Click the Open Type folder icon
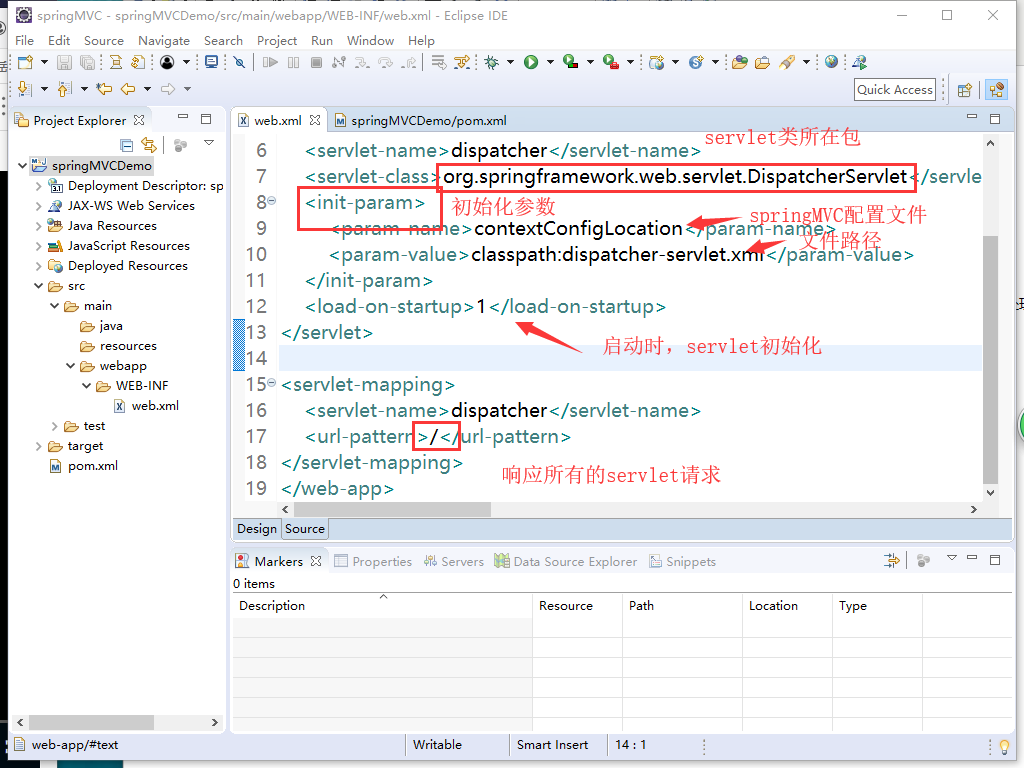The height and width of the screenshot is (768, 1024). tap(739, 62)
